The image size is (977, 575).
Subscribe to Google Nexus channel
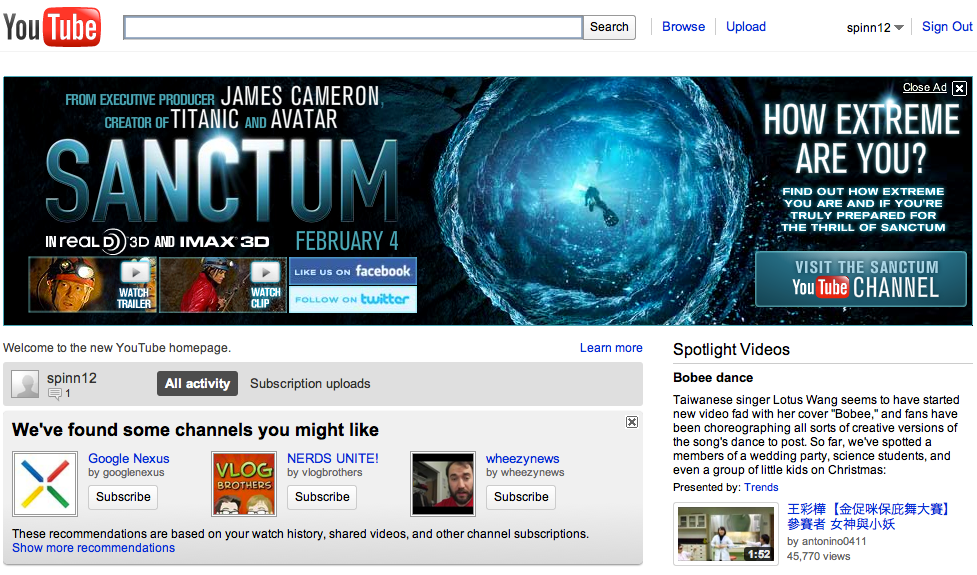123,497
